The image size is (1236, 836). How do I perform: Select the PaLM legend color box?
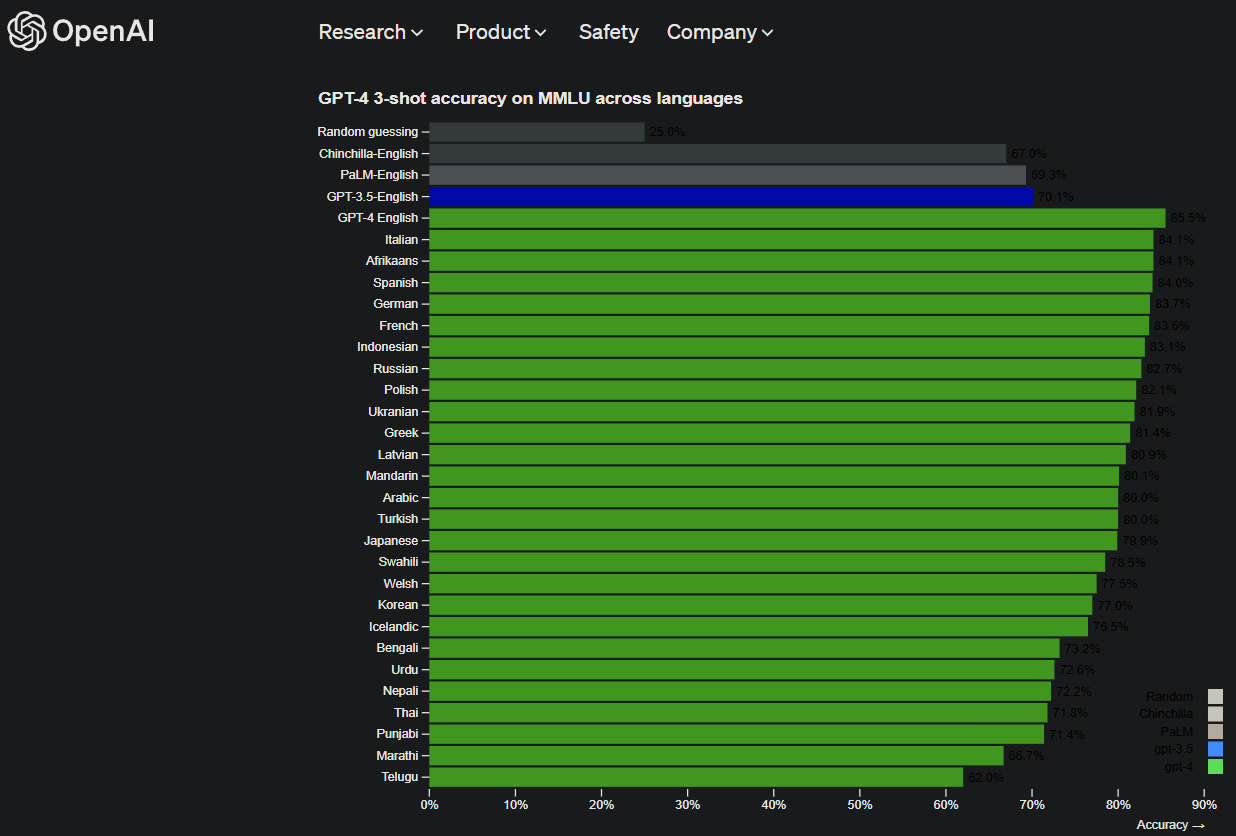coord(1215,730)
